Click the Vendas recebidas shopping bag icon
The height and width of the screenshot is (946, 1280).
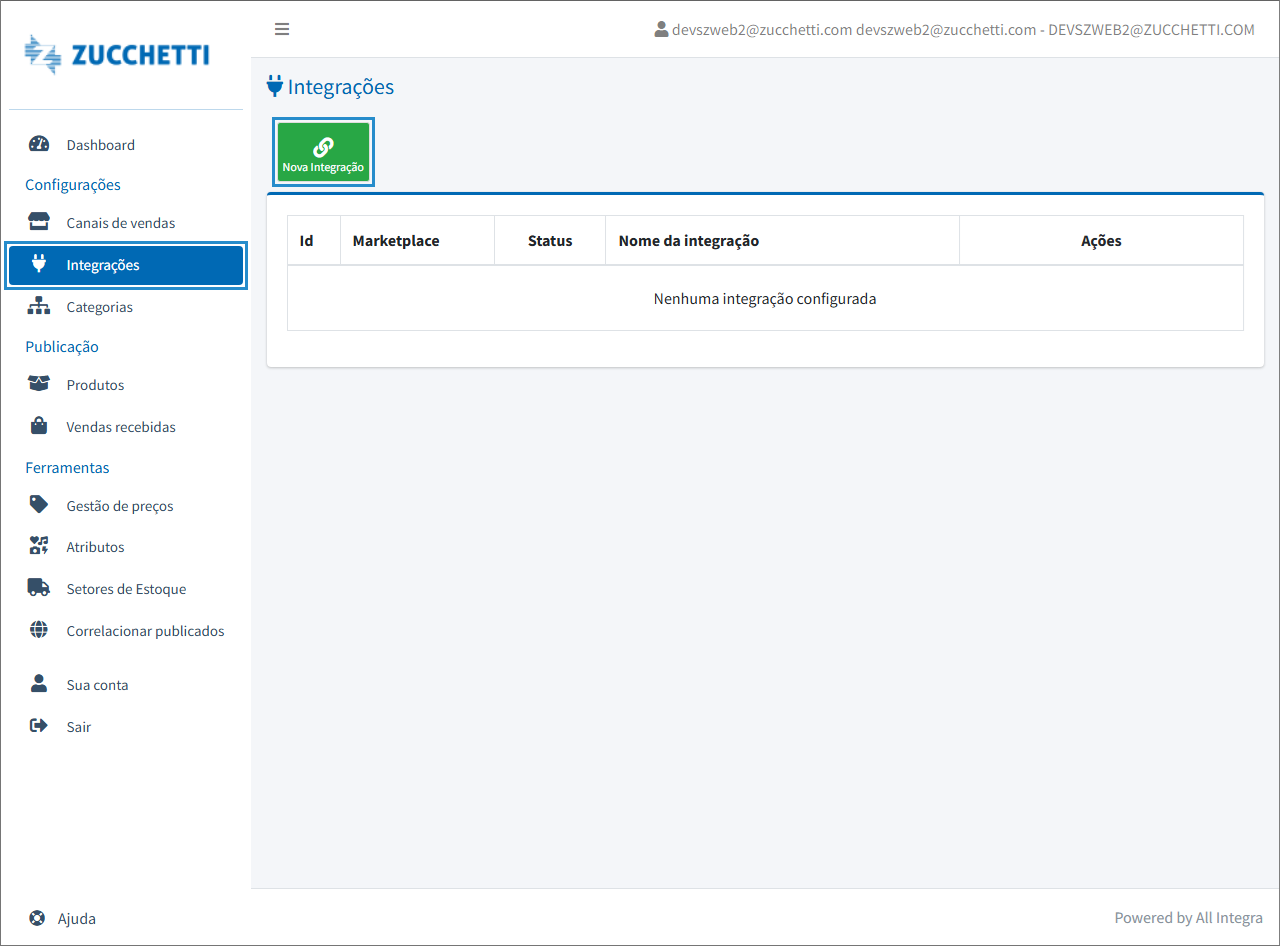pyautogui.click(x=39, y=426)
